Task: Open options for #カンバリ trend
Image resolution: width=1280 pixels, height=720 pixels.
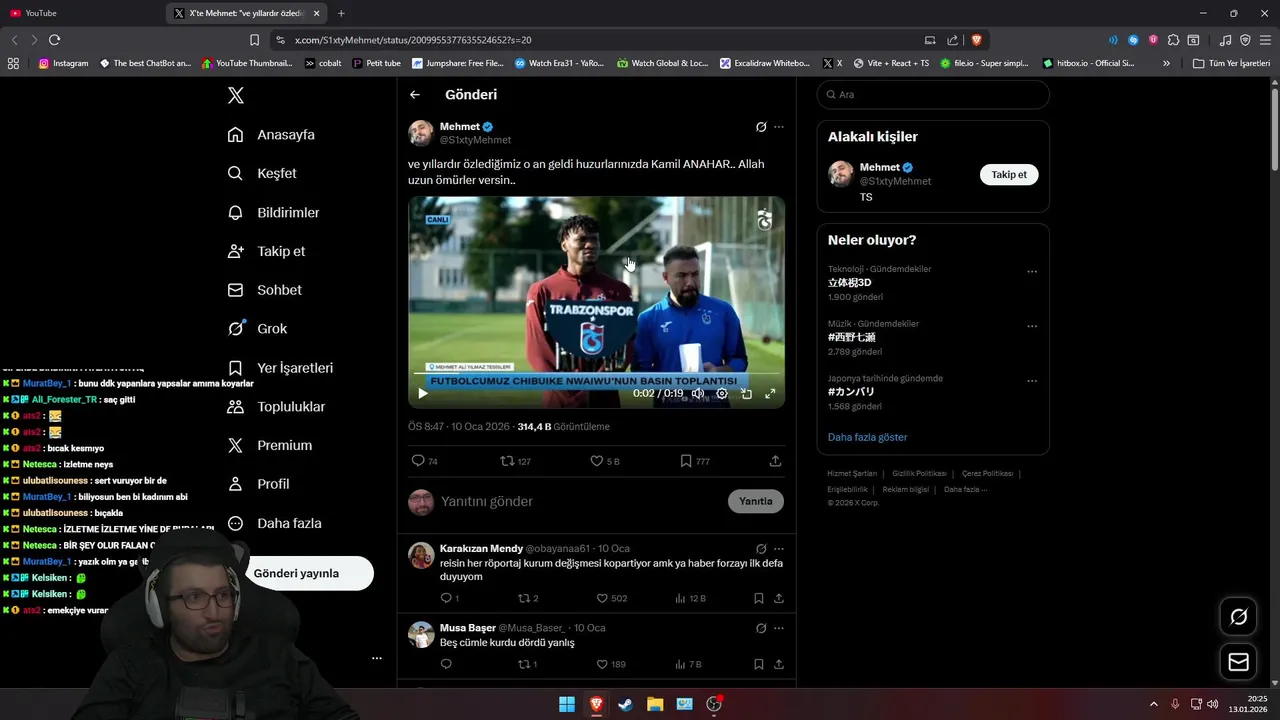Action: (1032, 381)
